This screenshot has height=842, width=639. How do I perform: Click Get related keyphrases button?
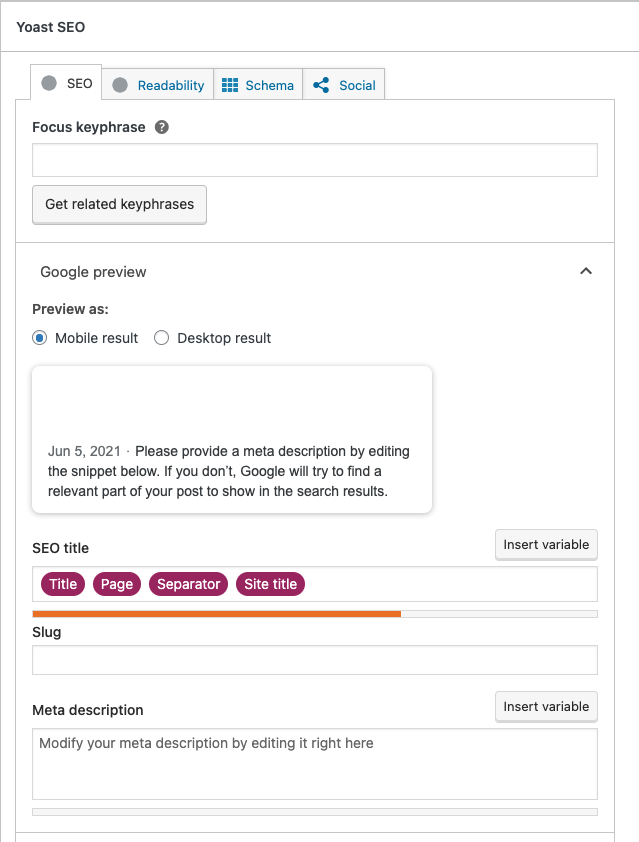[x=119, y=205]
